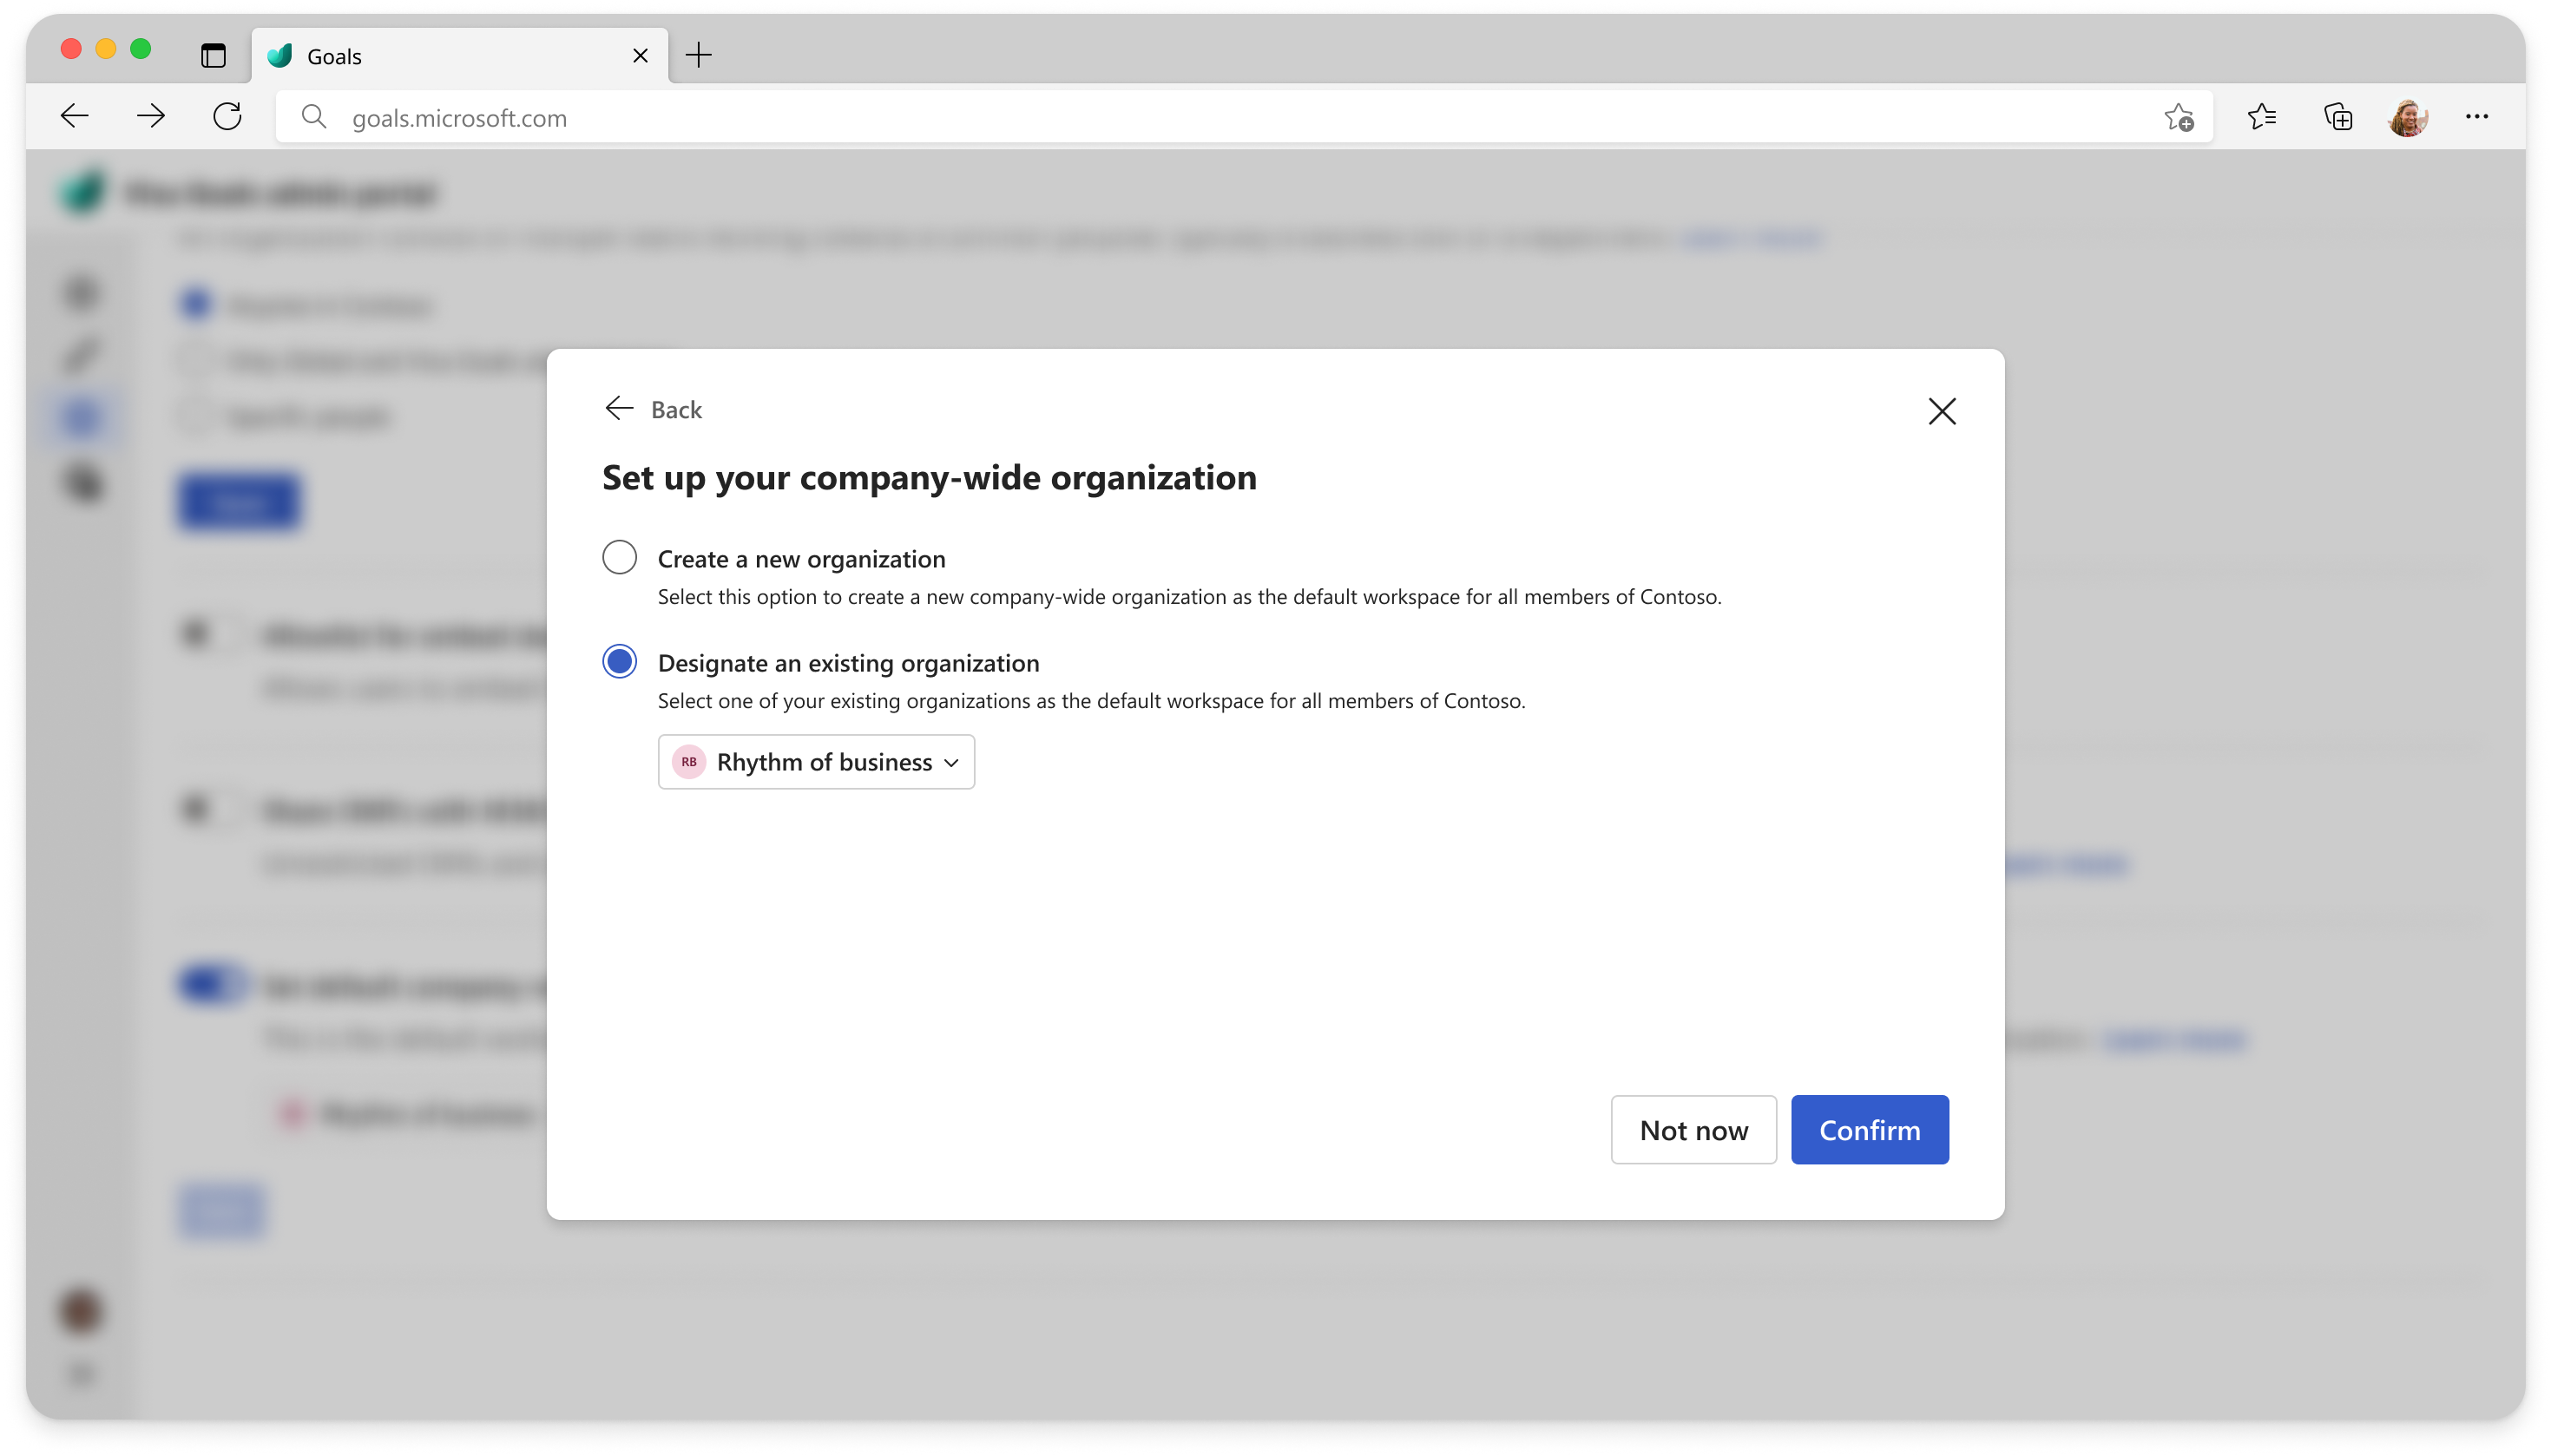The width and height of the screenshot is (2551, 1456).
Task: Click the sidebar settings/gear icon
Action: [x=82, y=482]
